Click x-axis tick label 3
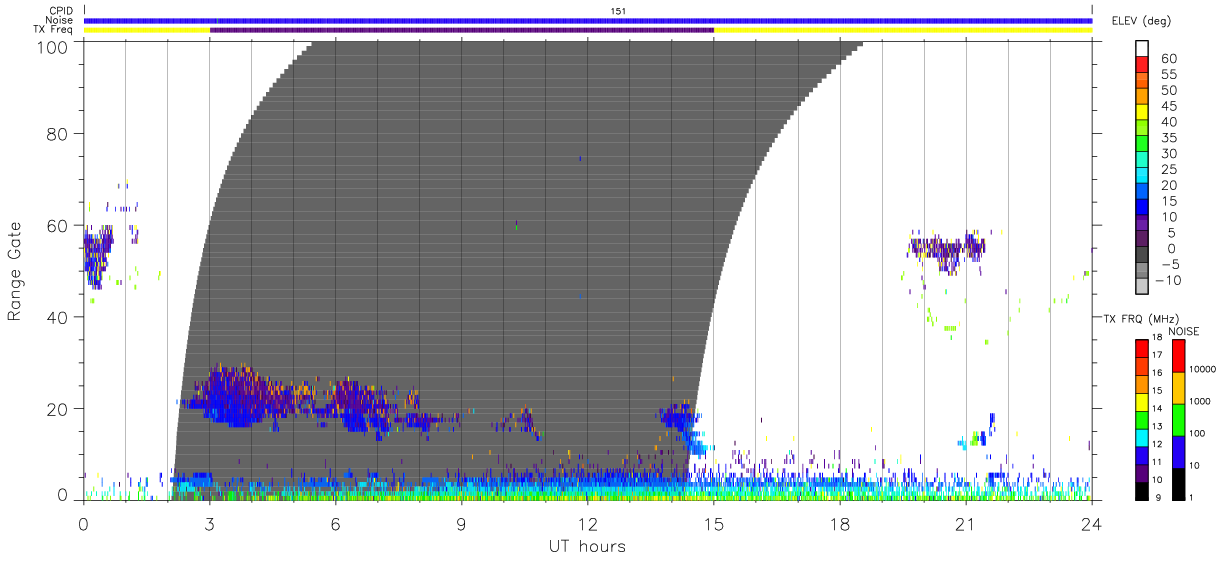 (209, 523)
